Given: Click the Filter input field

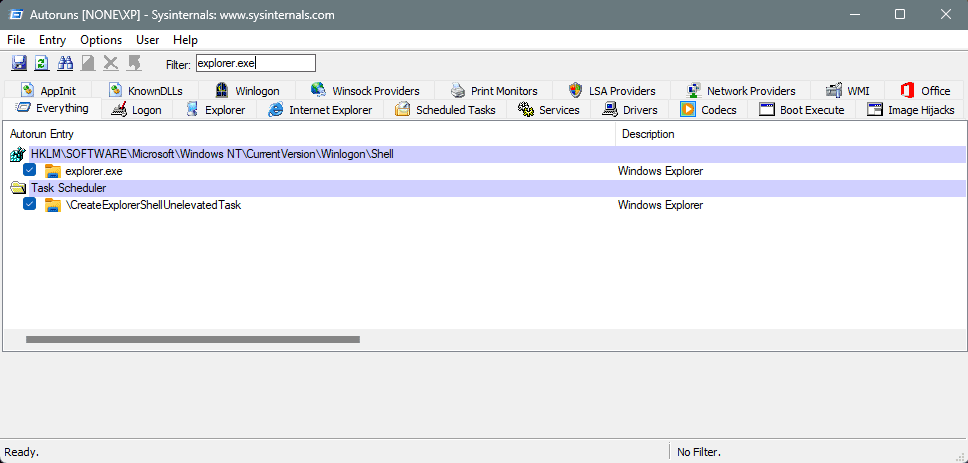Looking at the screenshot, I should click(x=256, y=63).
